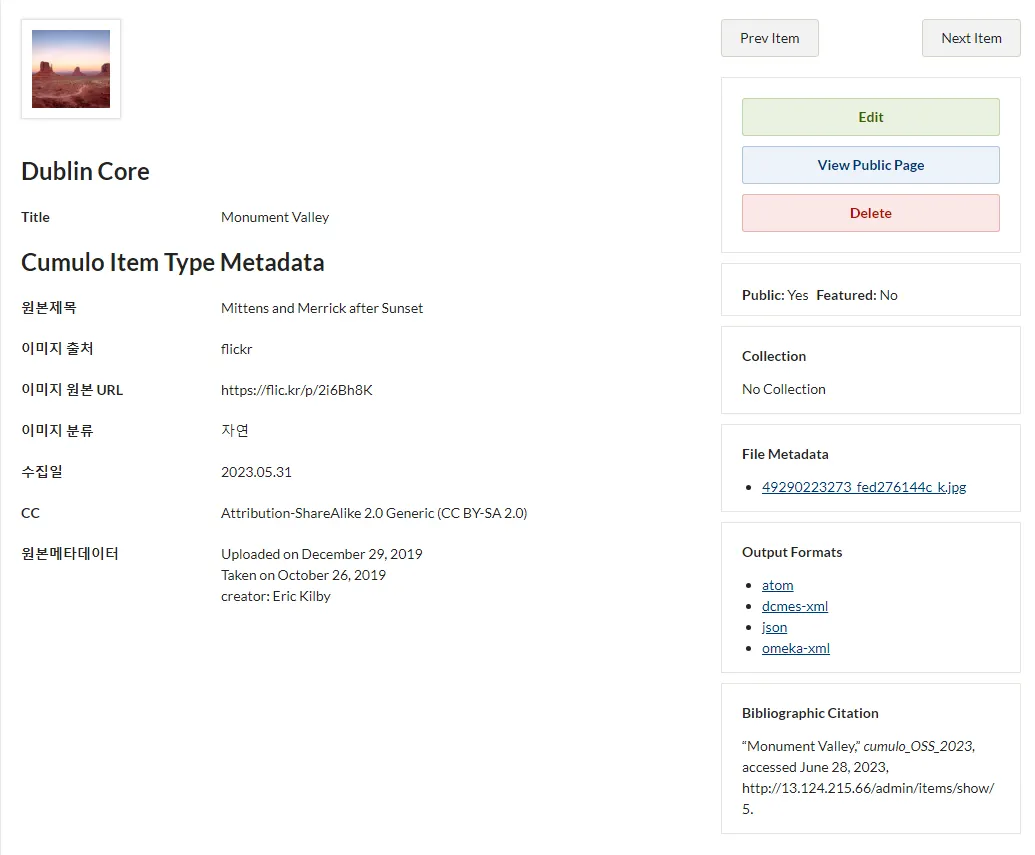Click the Attribution-ShareAlike 2.0 Generic license text

(373, 513)
